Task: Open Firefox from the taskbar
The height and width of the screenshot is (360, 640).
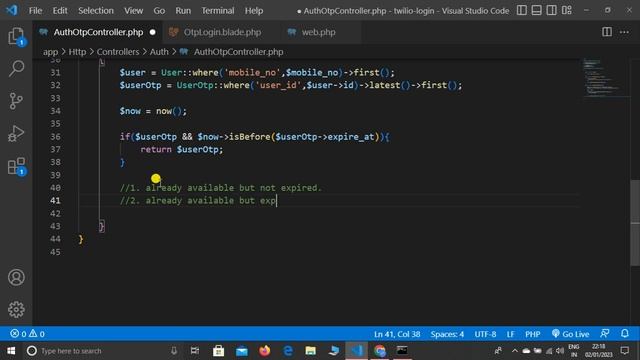Action: point(264,351)
